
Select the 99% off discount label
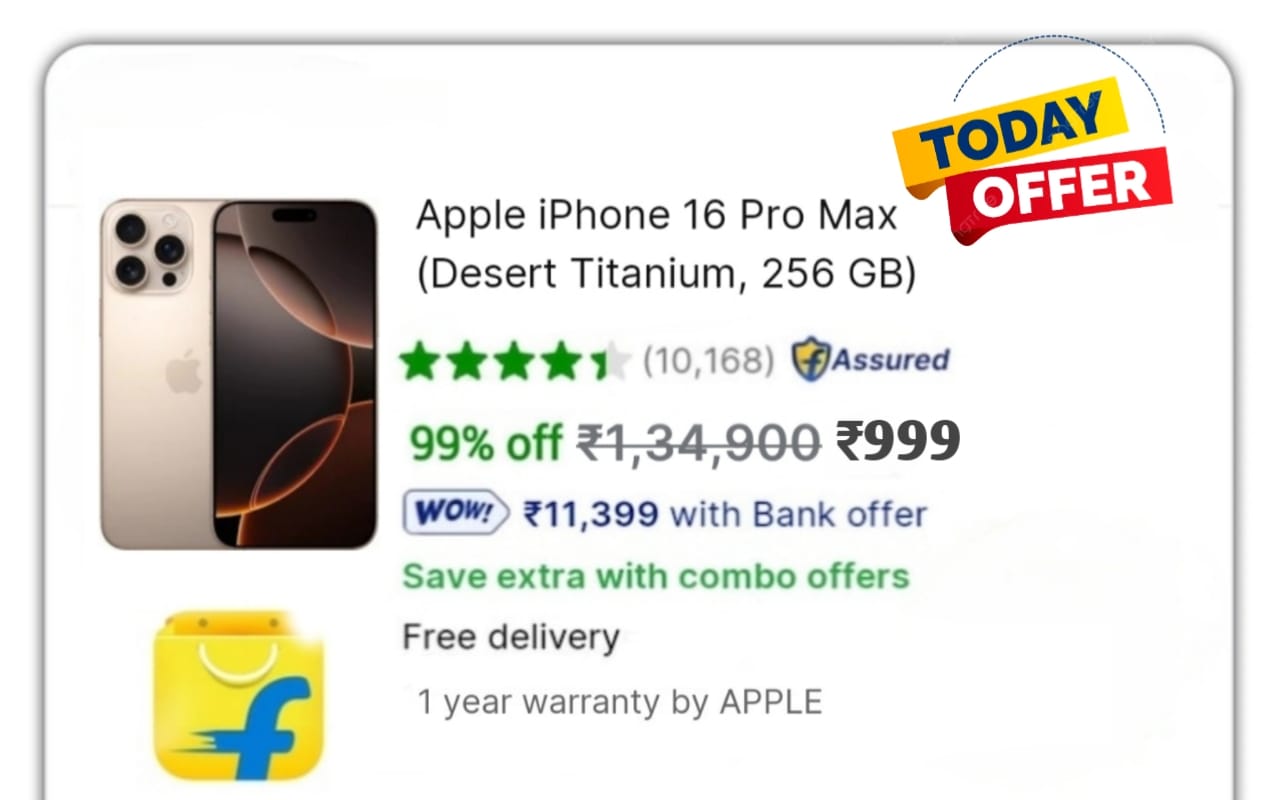485,442
